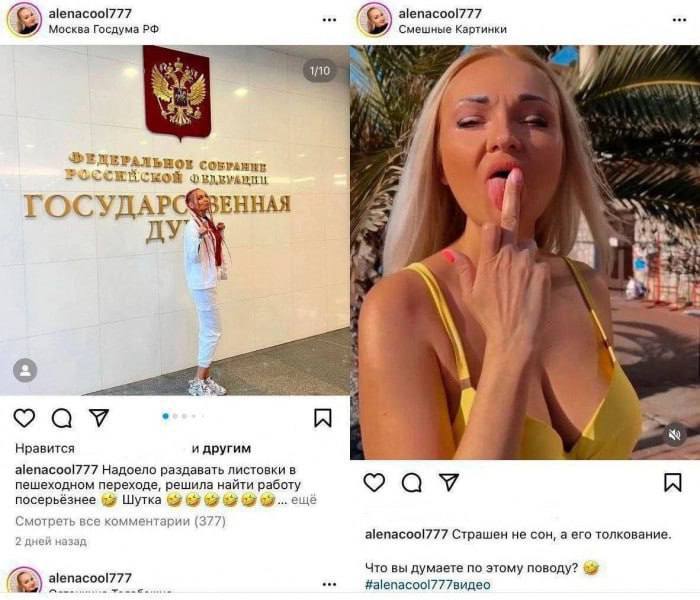Select the carousel page indicator dots
This screenshot has width=700, height=600.
point(183,416)
